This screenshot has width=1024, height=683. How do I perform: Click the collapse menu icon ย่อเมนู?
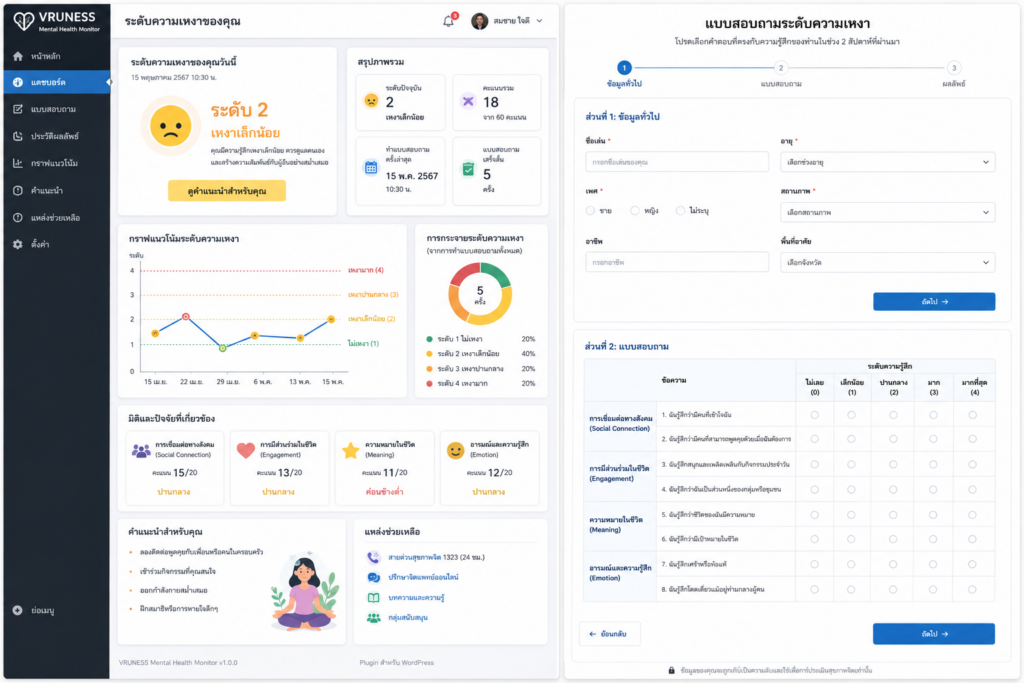(18, 610)
